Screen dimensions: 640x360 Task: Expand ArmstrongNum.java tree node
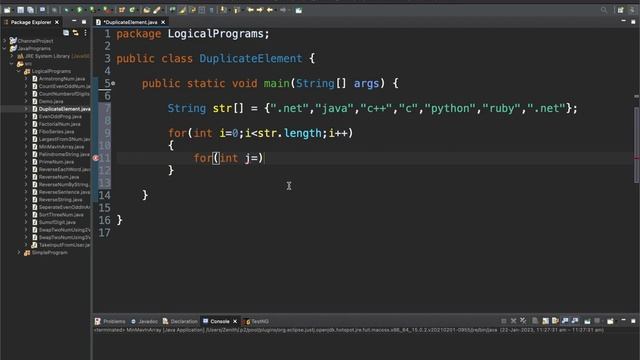[26, 79]
